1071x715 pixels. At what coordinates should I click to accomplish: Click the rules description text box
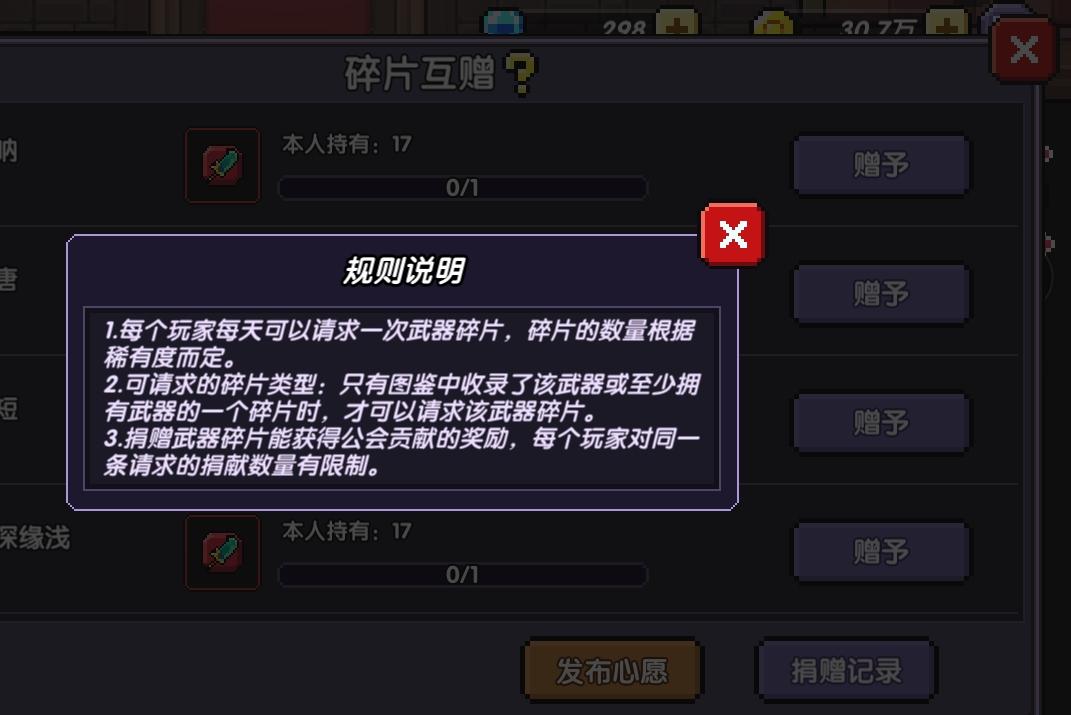click(x=402, y=398)
